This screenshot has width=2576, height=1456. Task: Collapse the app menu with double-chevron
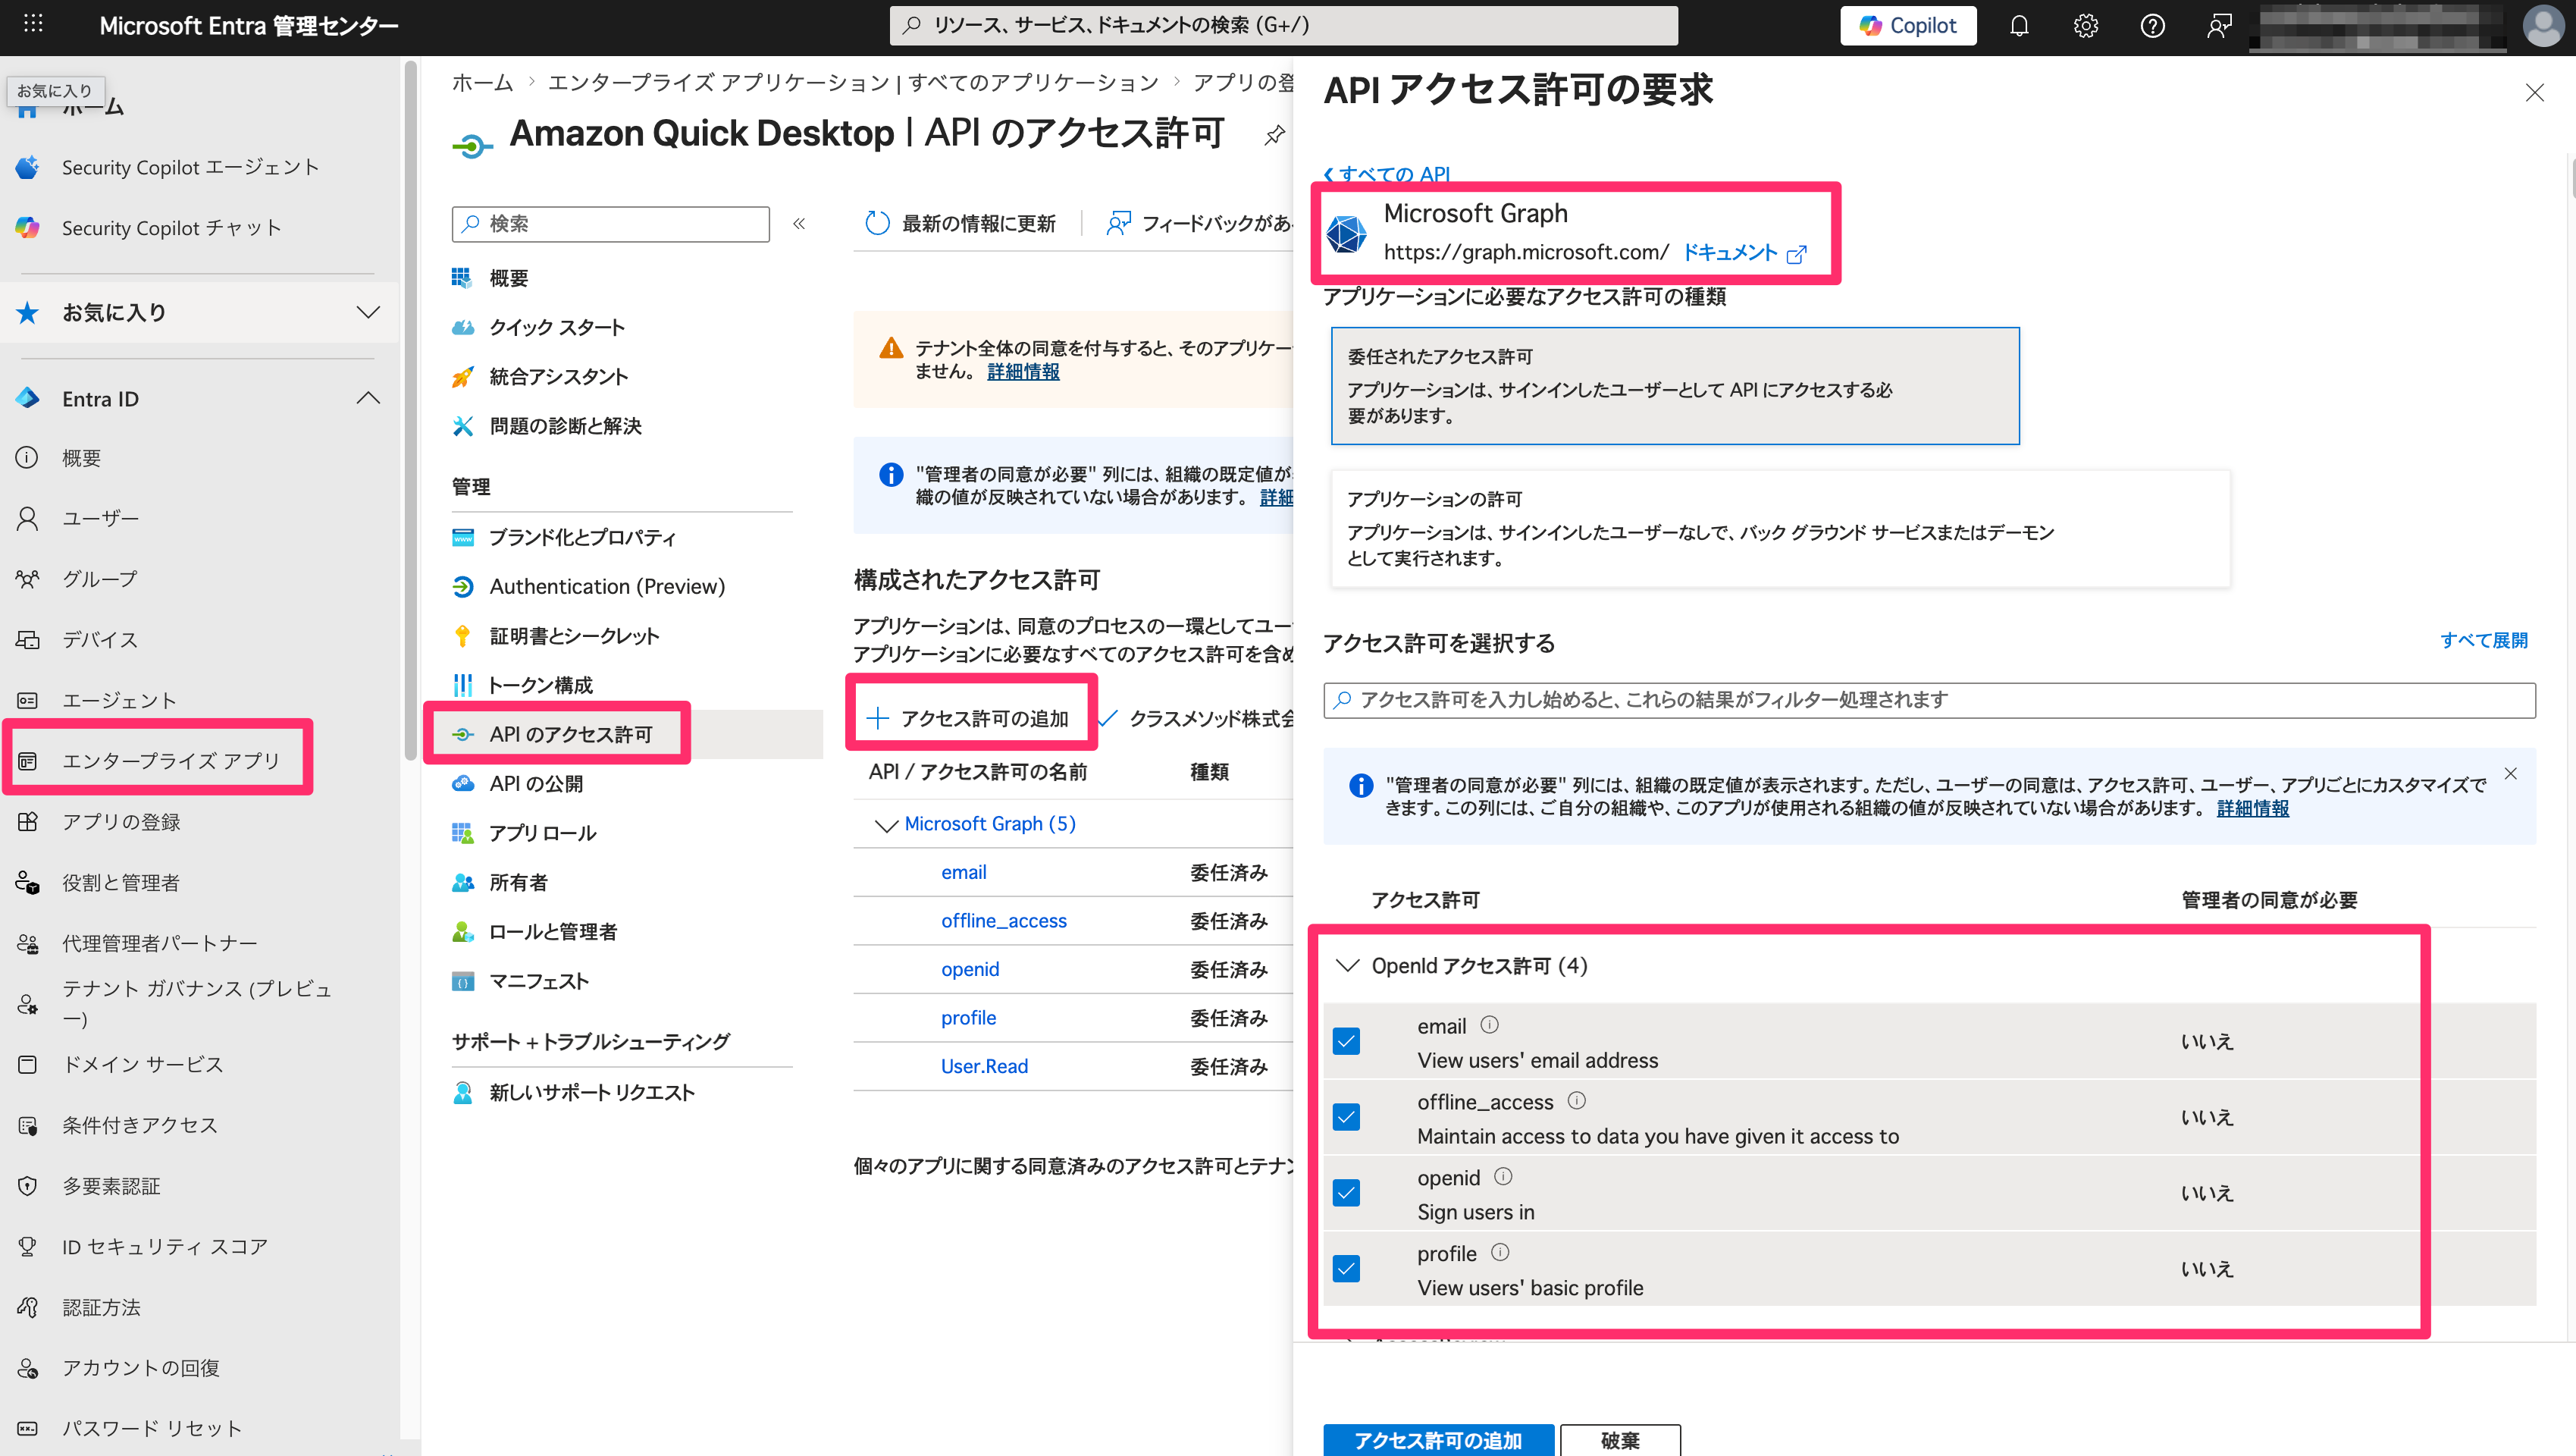[799, 224]
